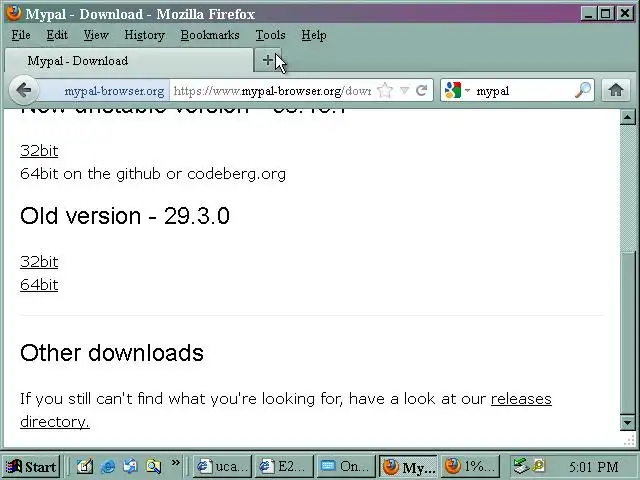Click the Outlook Express quick launch icon
The width and height of the screenshot is (640, 480).
pos(130,466)
